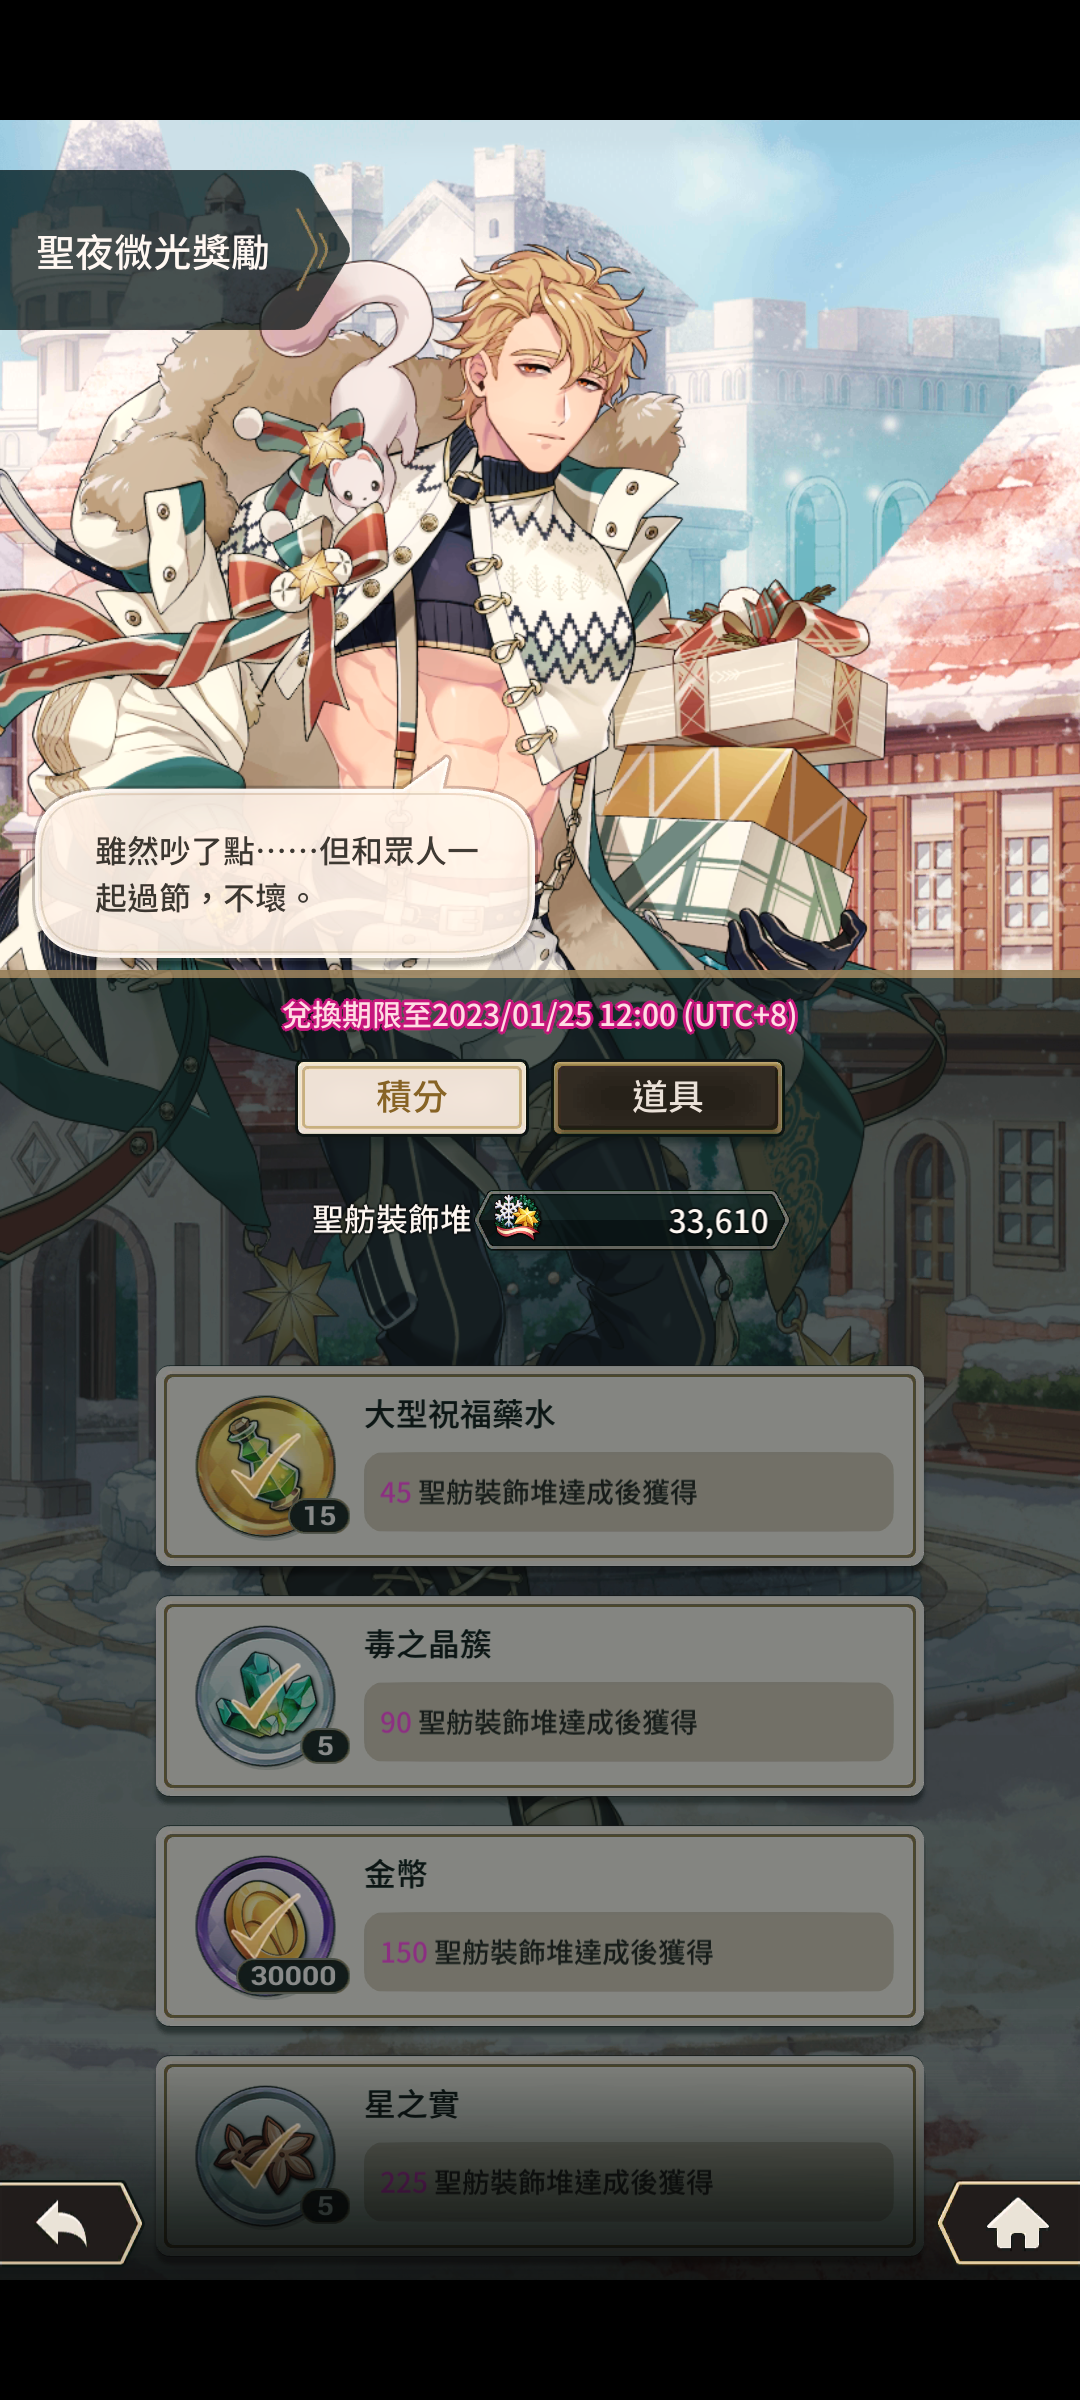
Task: Tap the 星之實 star fruit reward icon
Action: click(x=266, y=2156)
